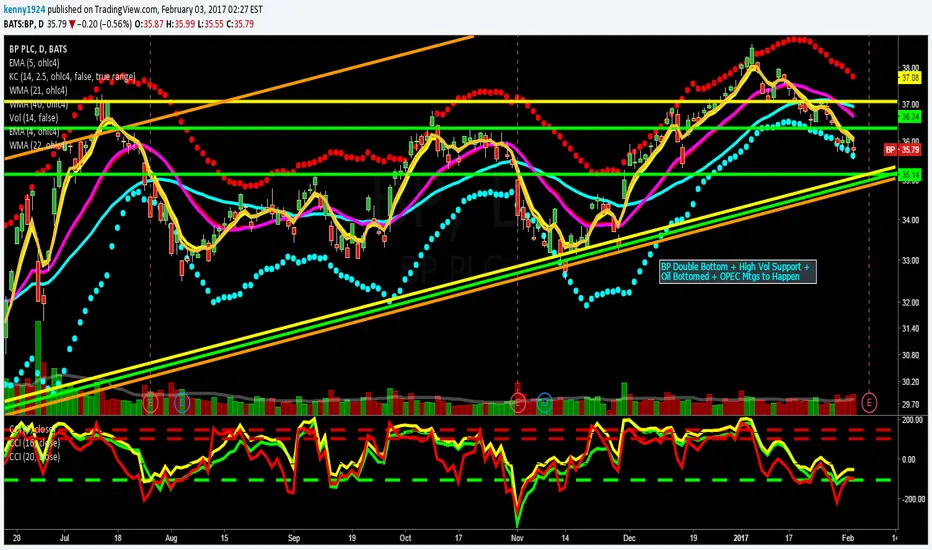The image size is (932, 550).
Task: Click Nov on the date axis
Action: [517, 538]
